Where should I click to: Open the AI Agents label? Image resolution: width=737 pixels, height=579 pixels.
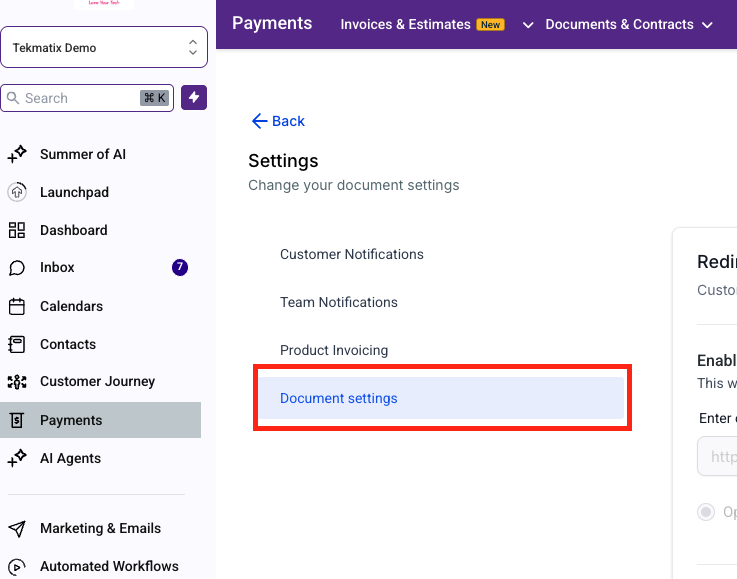71,458
